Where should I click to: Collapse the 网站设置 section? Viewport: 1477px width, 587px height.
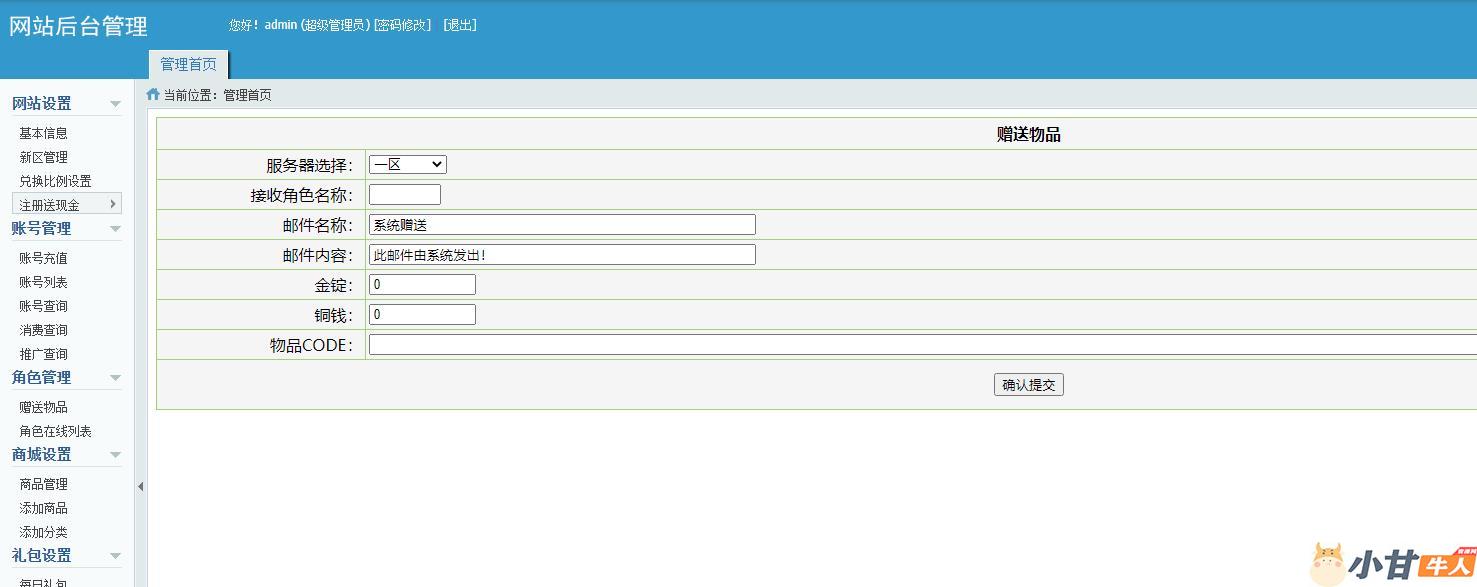point(115,104)
